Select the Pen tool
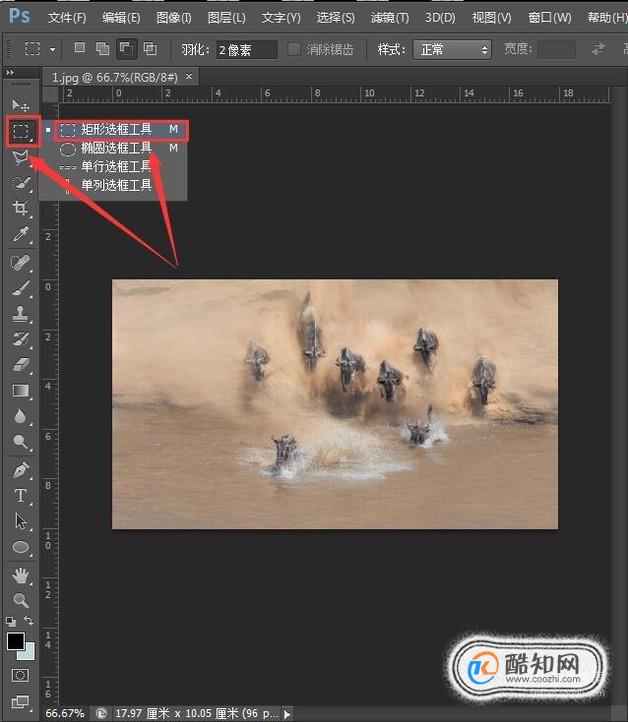This screenshot has width=628, height=722. 21,470
